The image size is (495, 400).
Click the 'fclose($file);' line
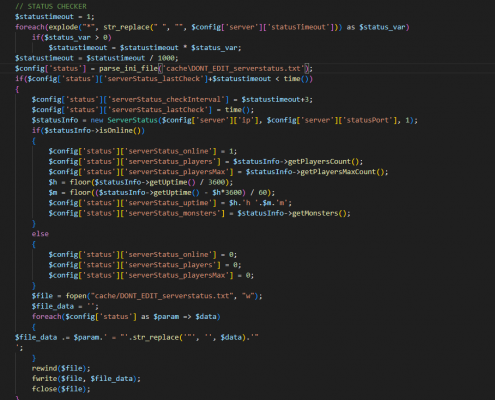pyautogui.click(x=61, y=389)
